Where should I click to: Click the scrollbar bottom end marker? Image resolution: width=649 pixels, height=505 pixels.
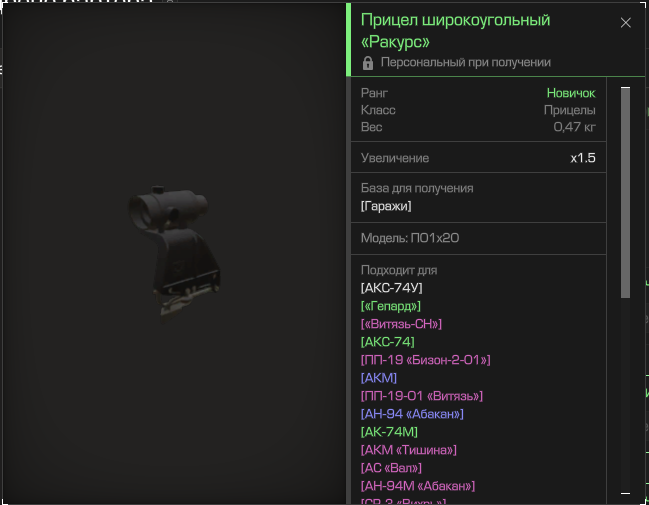[x=625, y=493]
